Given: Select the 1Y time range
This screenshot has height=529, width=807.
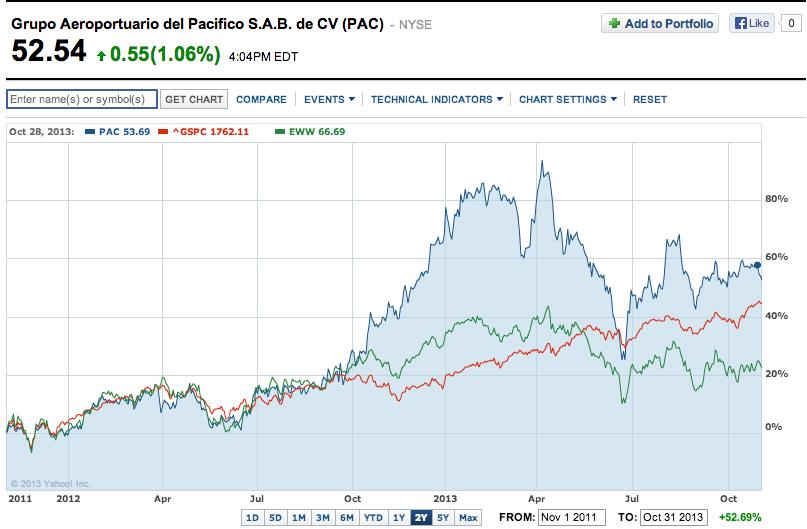Looking at the screenshot, I should coord(399,517).
